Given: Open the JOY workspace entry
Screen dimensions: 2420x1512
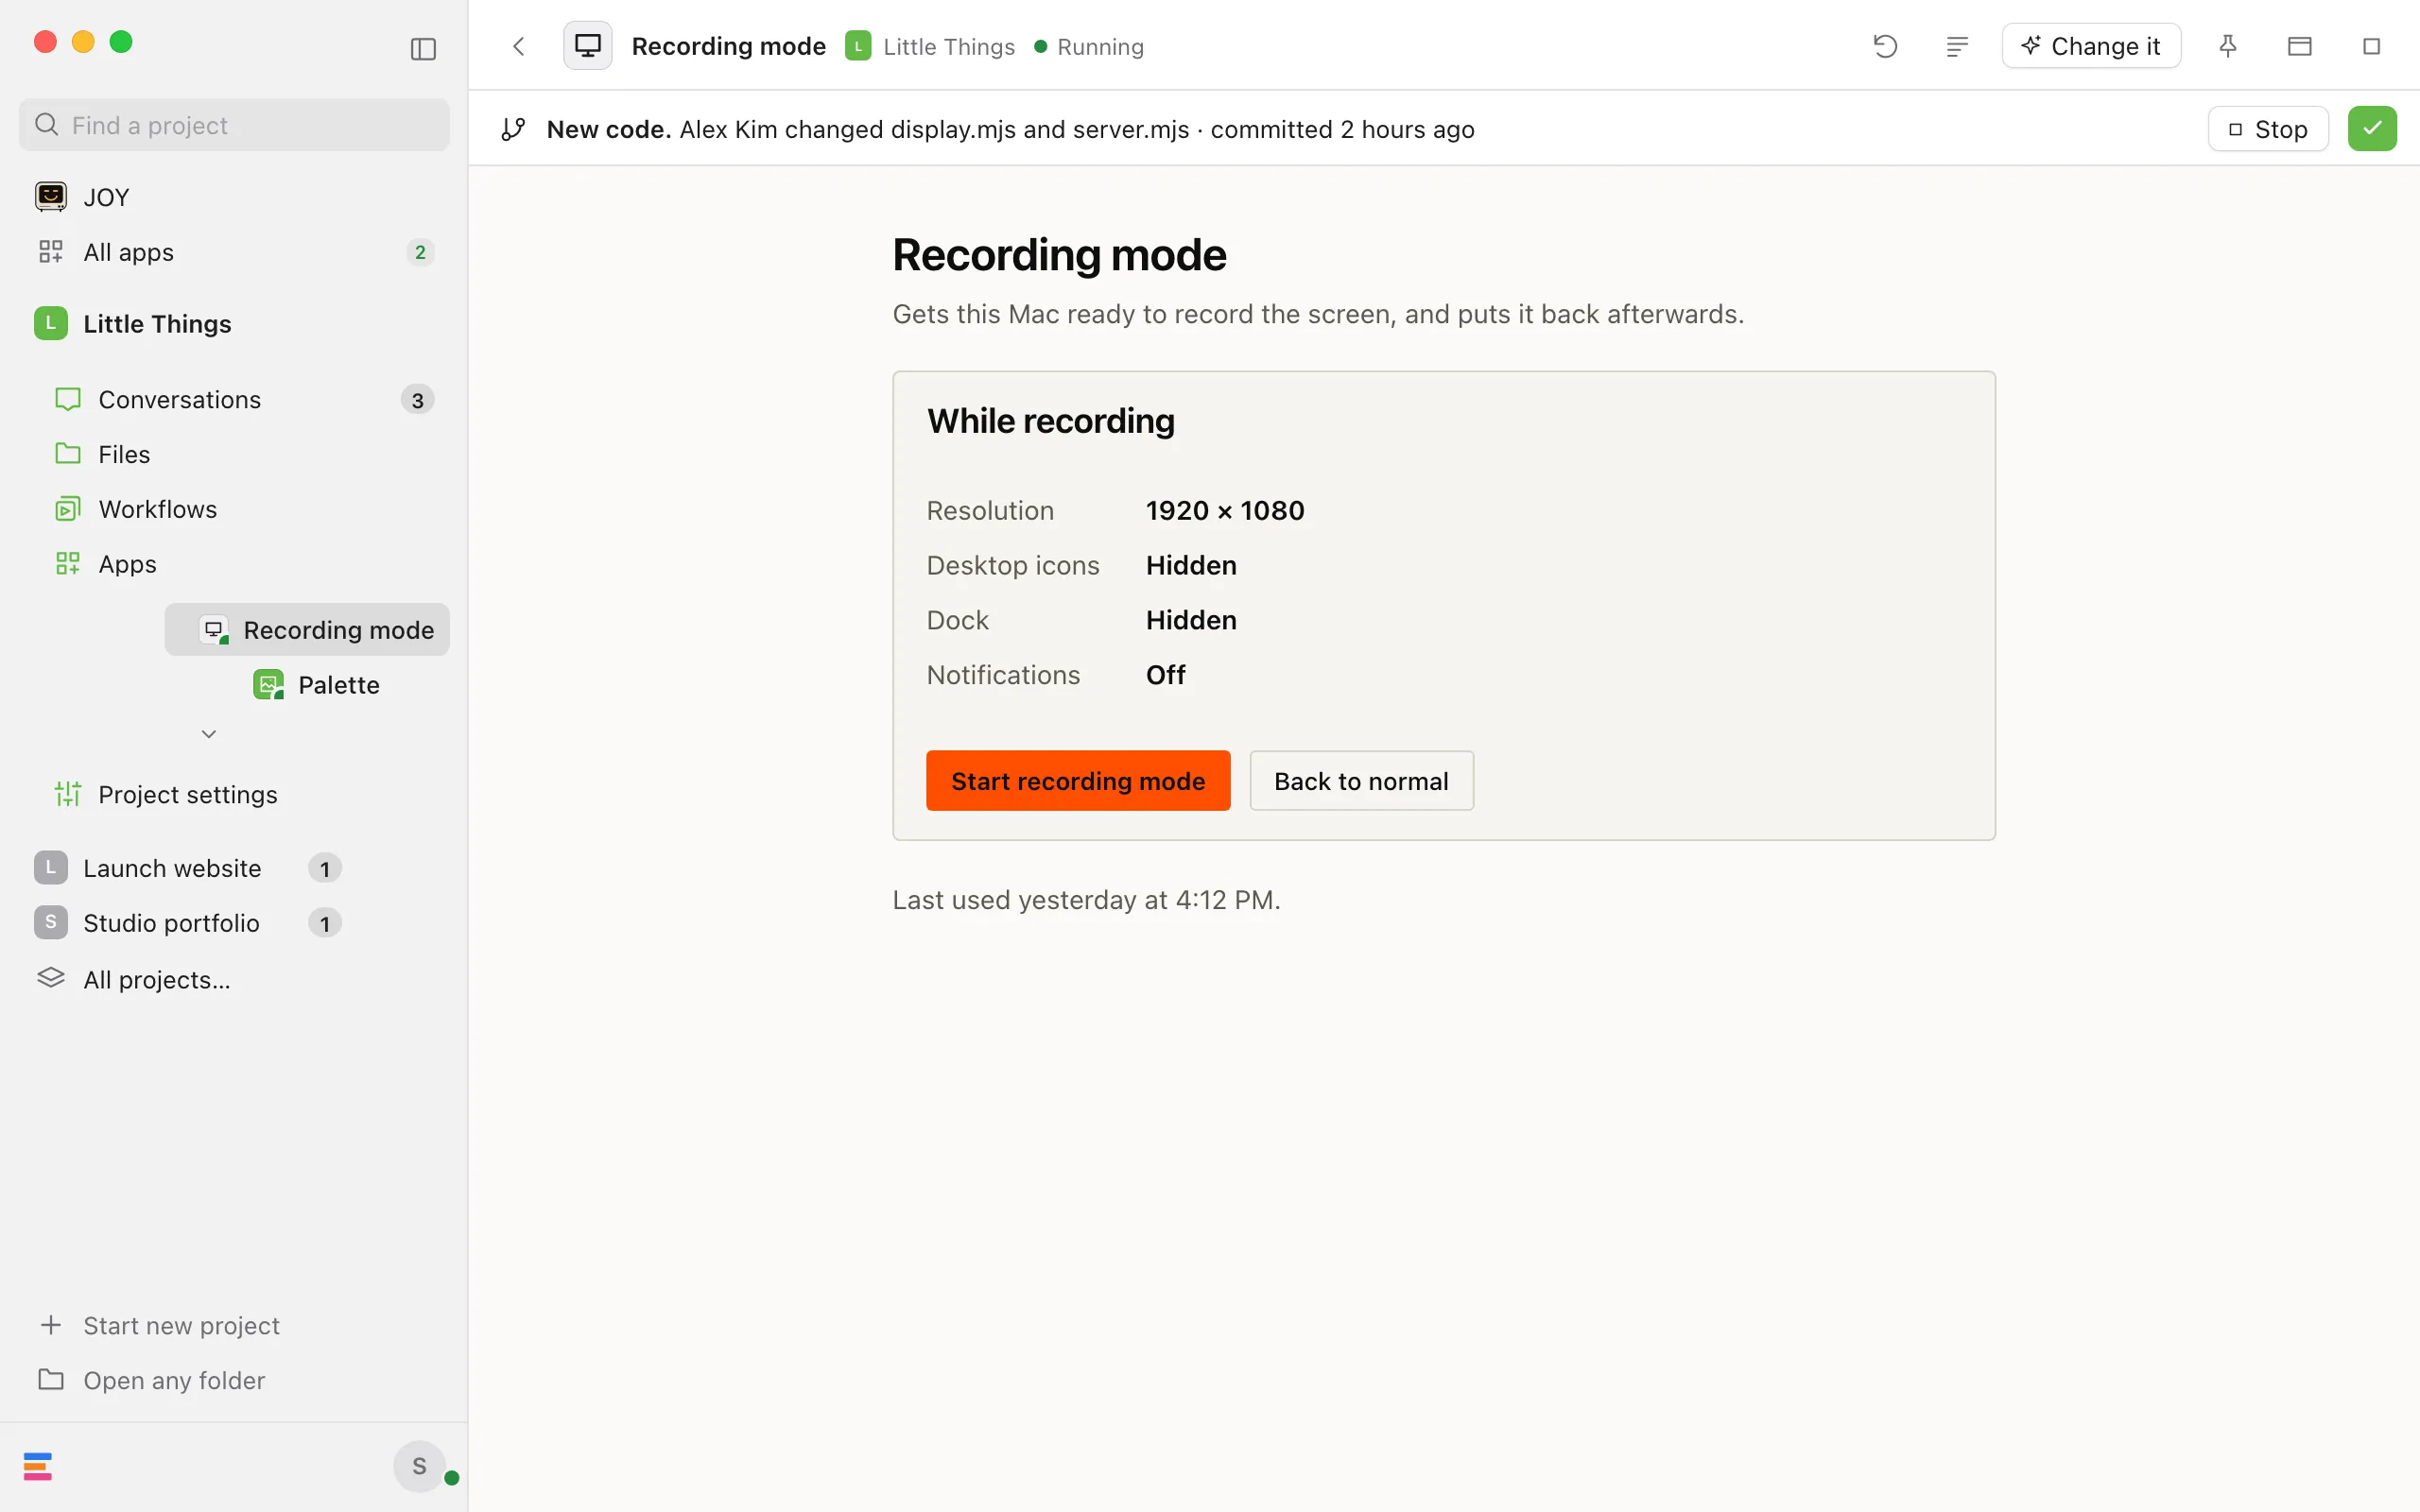Looking at the screenshot, I should 233,197.
